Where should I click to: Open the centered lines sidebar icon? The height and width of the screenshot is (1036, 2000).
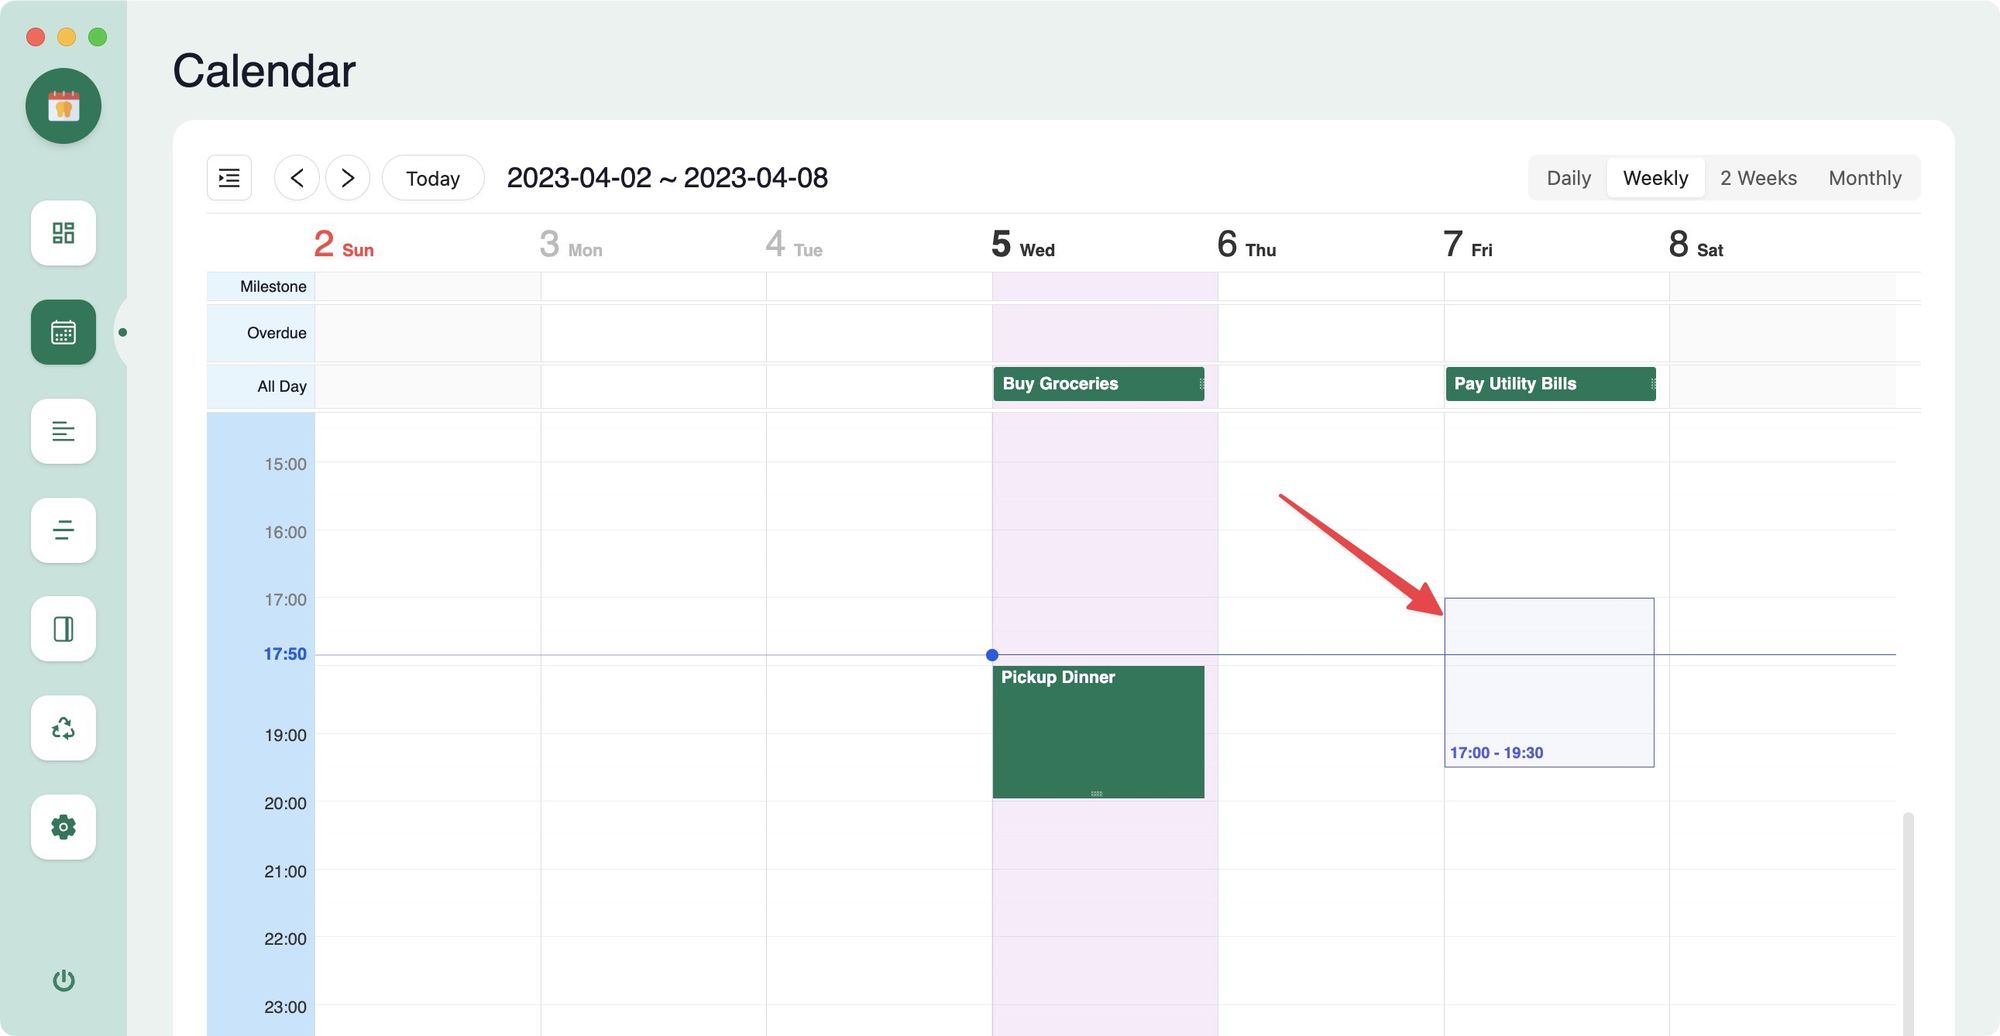point(63,530)
